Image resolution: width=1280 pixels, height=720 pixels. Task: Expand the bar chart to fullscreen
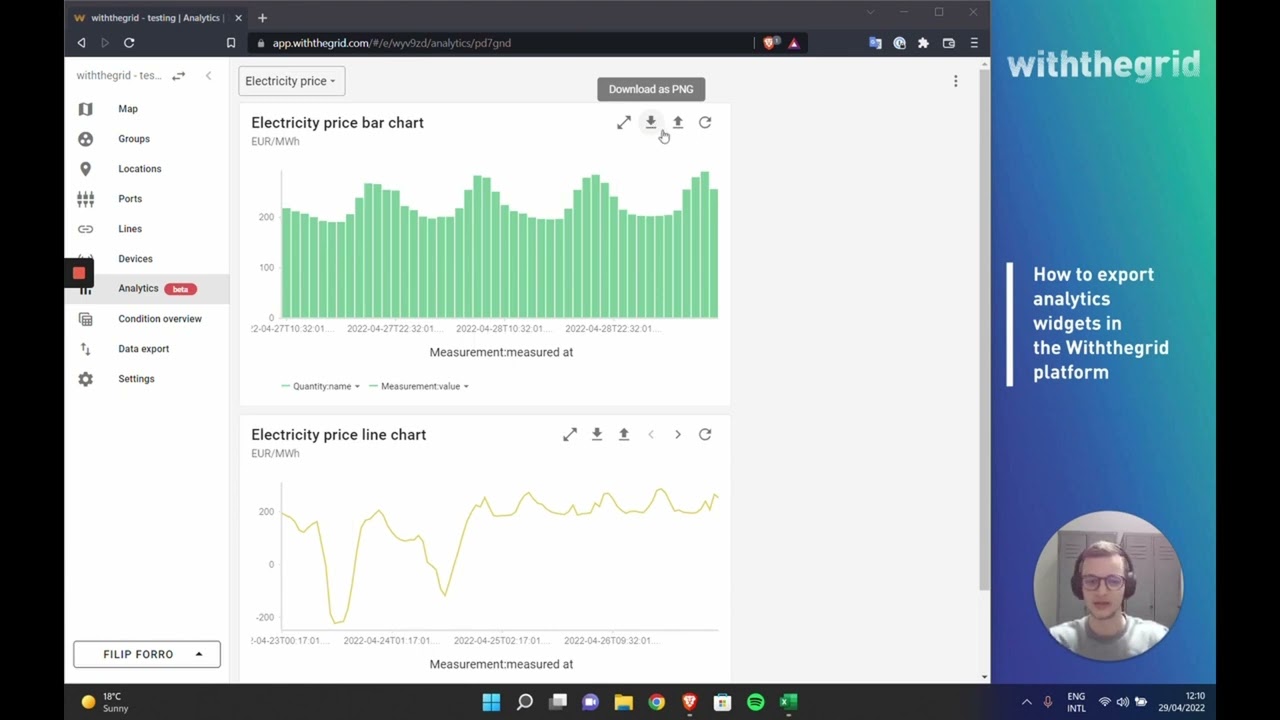[x=624, y=122]
